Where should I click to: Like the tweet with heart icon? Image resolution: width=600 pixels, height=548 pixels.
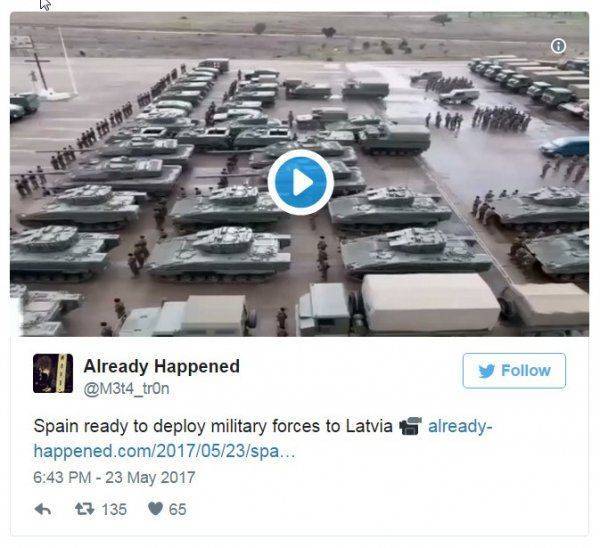155,509
